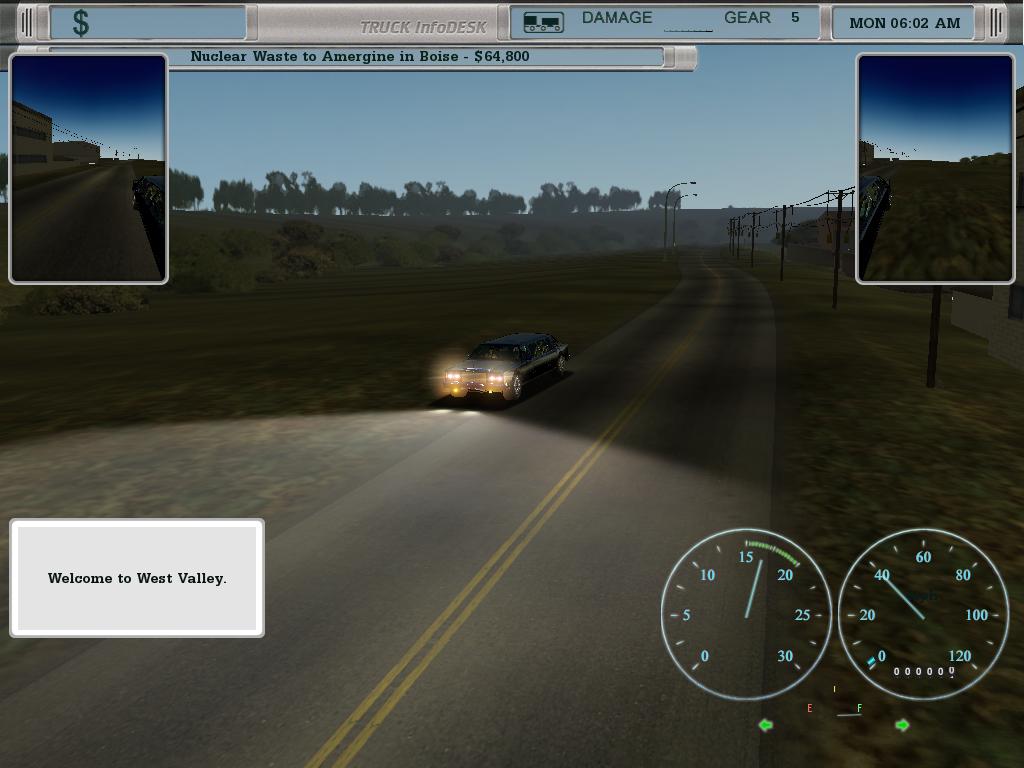Click the GEAR 5 readout

(761, 18)
